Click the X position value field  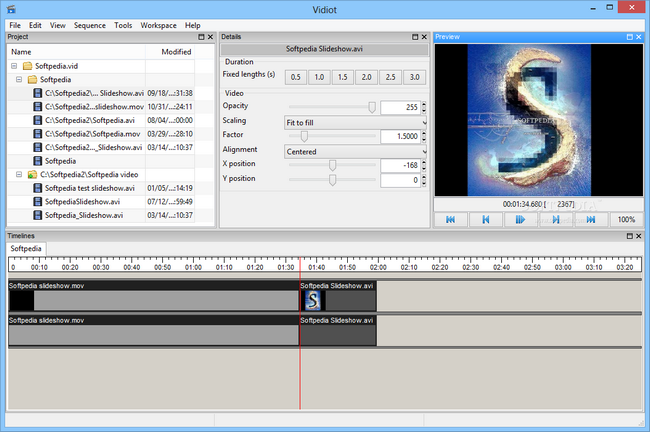coord(399,166)
